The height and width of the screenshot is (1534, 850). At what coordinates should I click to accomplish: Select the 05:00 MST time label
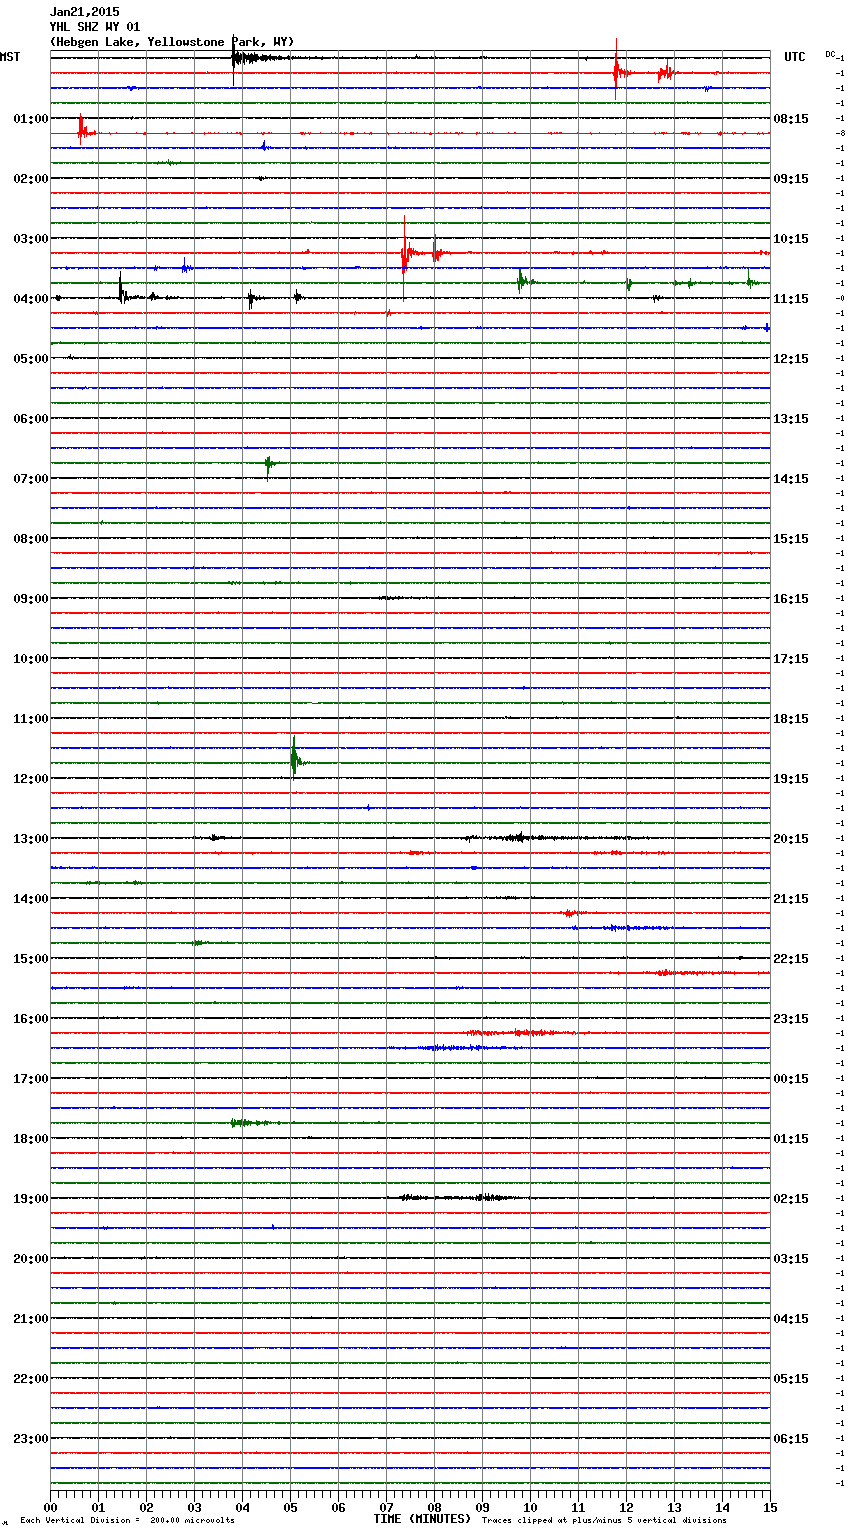(31, 359)
